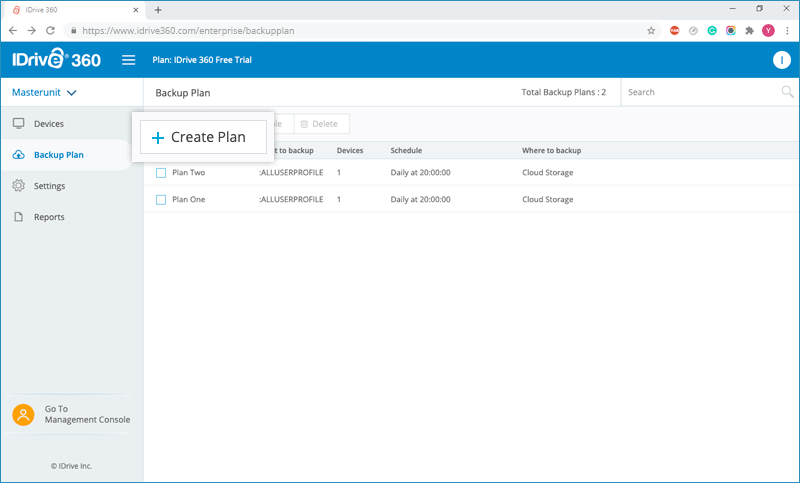The image size is (800, 483).
Task: Go back in browser history
Action: [x=13, y=31]
